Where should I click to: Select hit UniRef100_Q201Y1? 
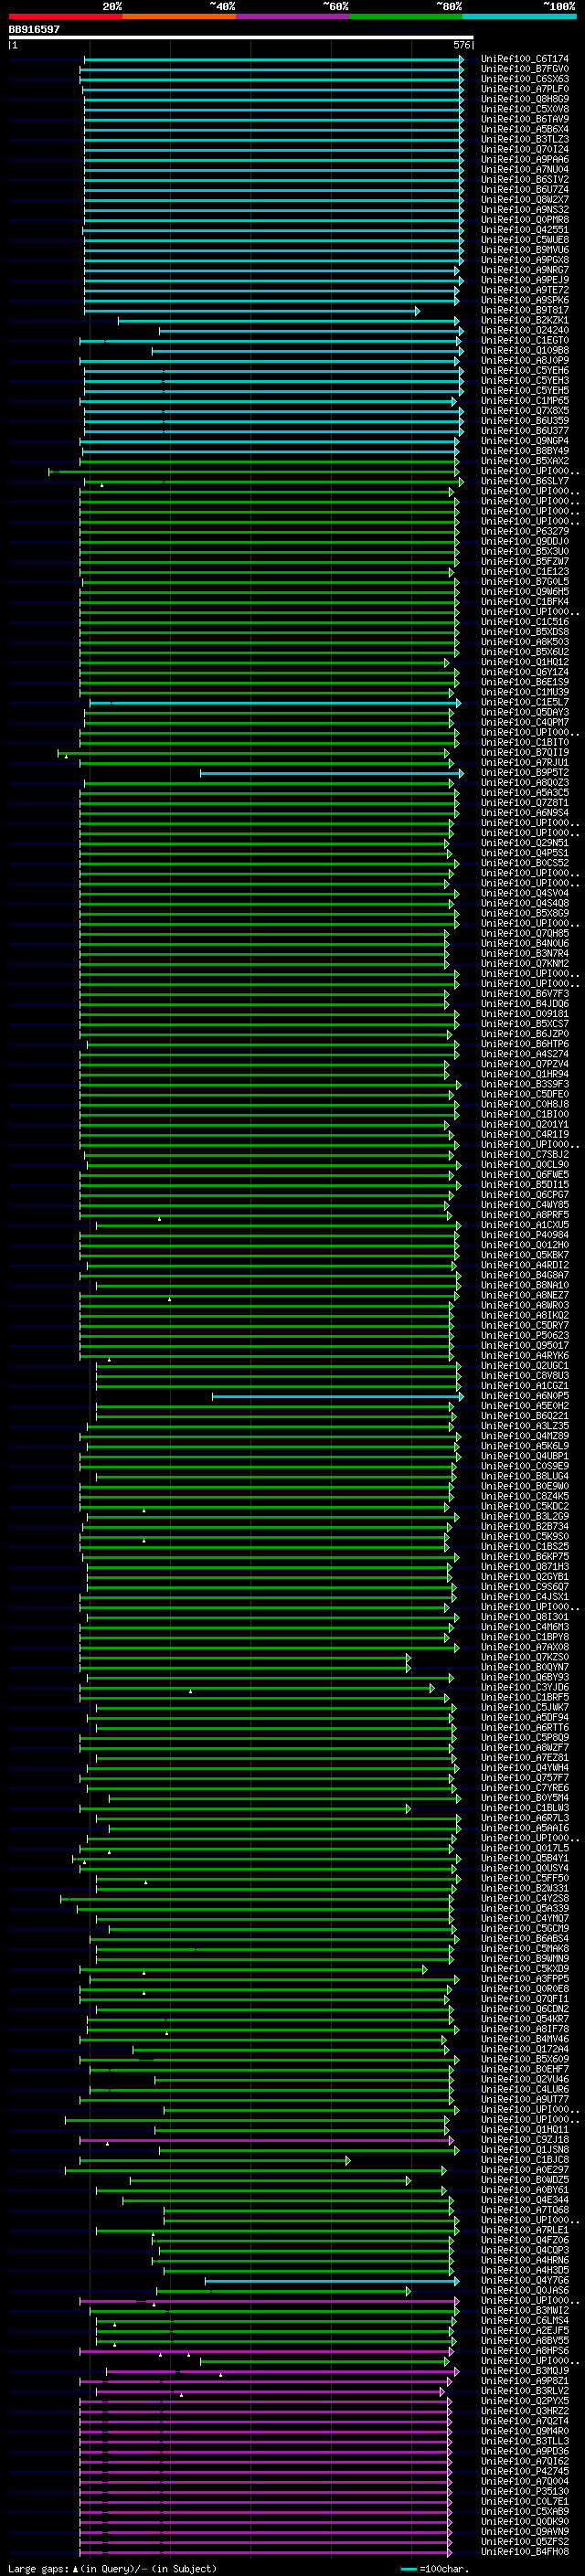pyautogui.click(x=525, y=1124)
